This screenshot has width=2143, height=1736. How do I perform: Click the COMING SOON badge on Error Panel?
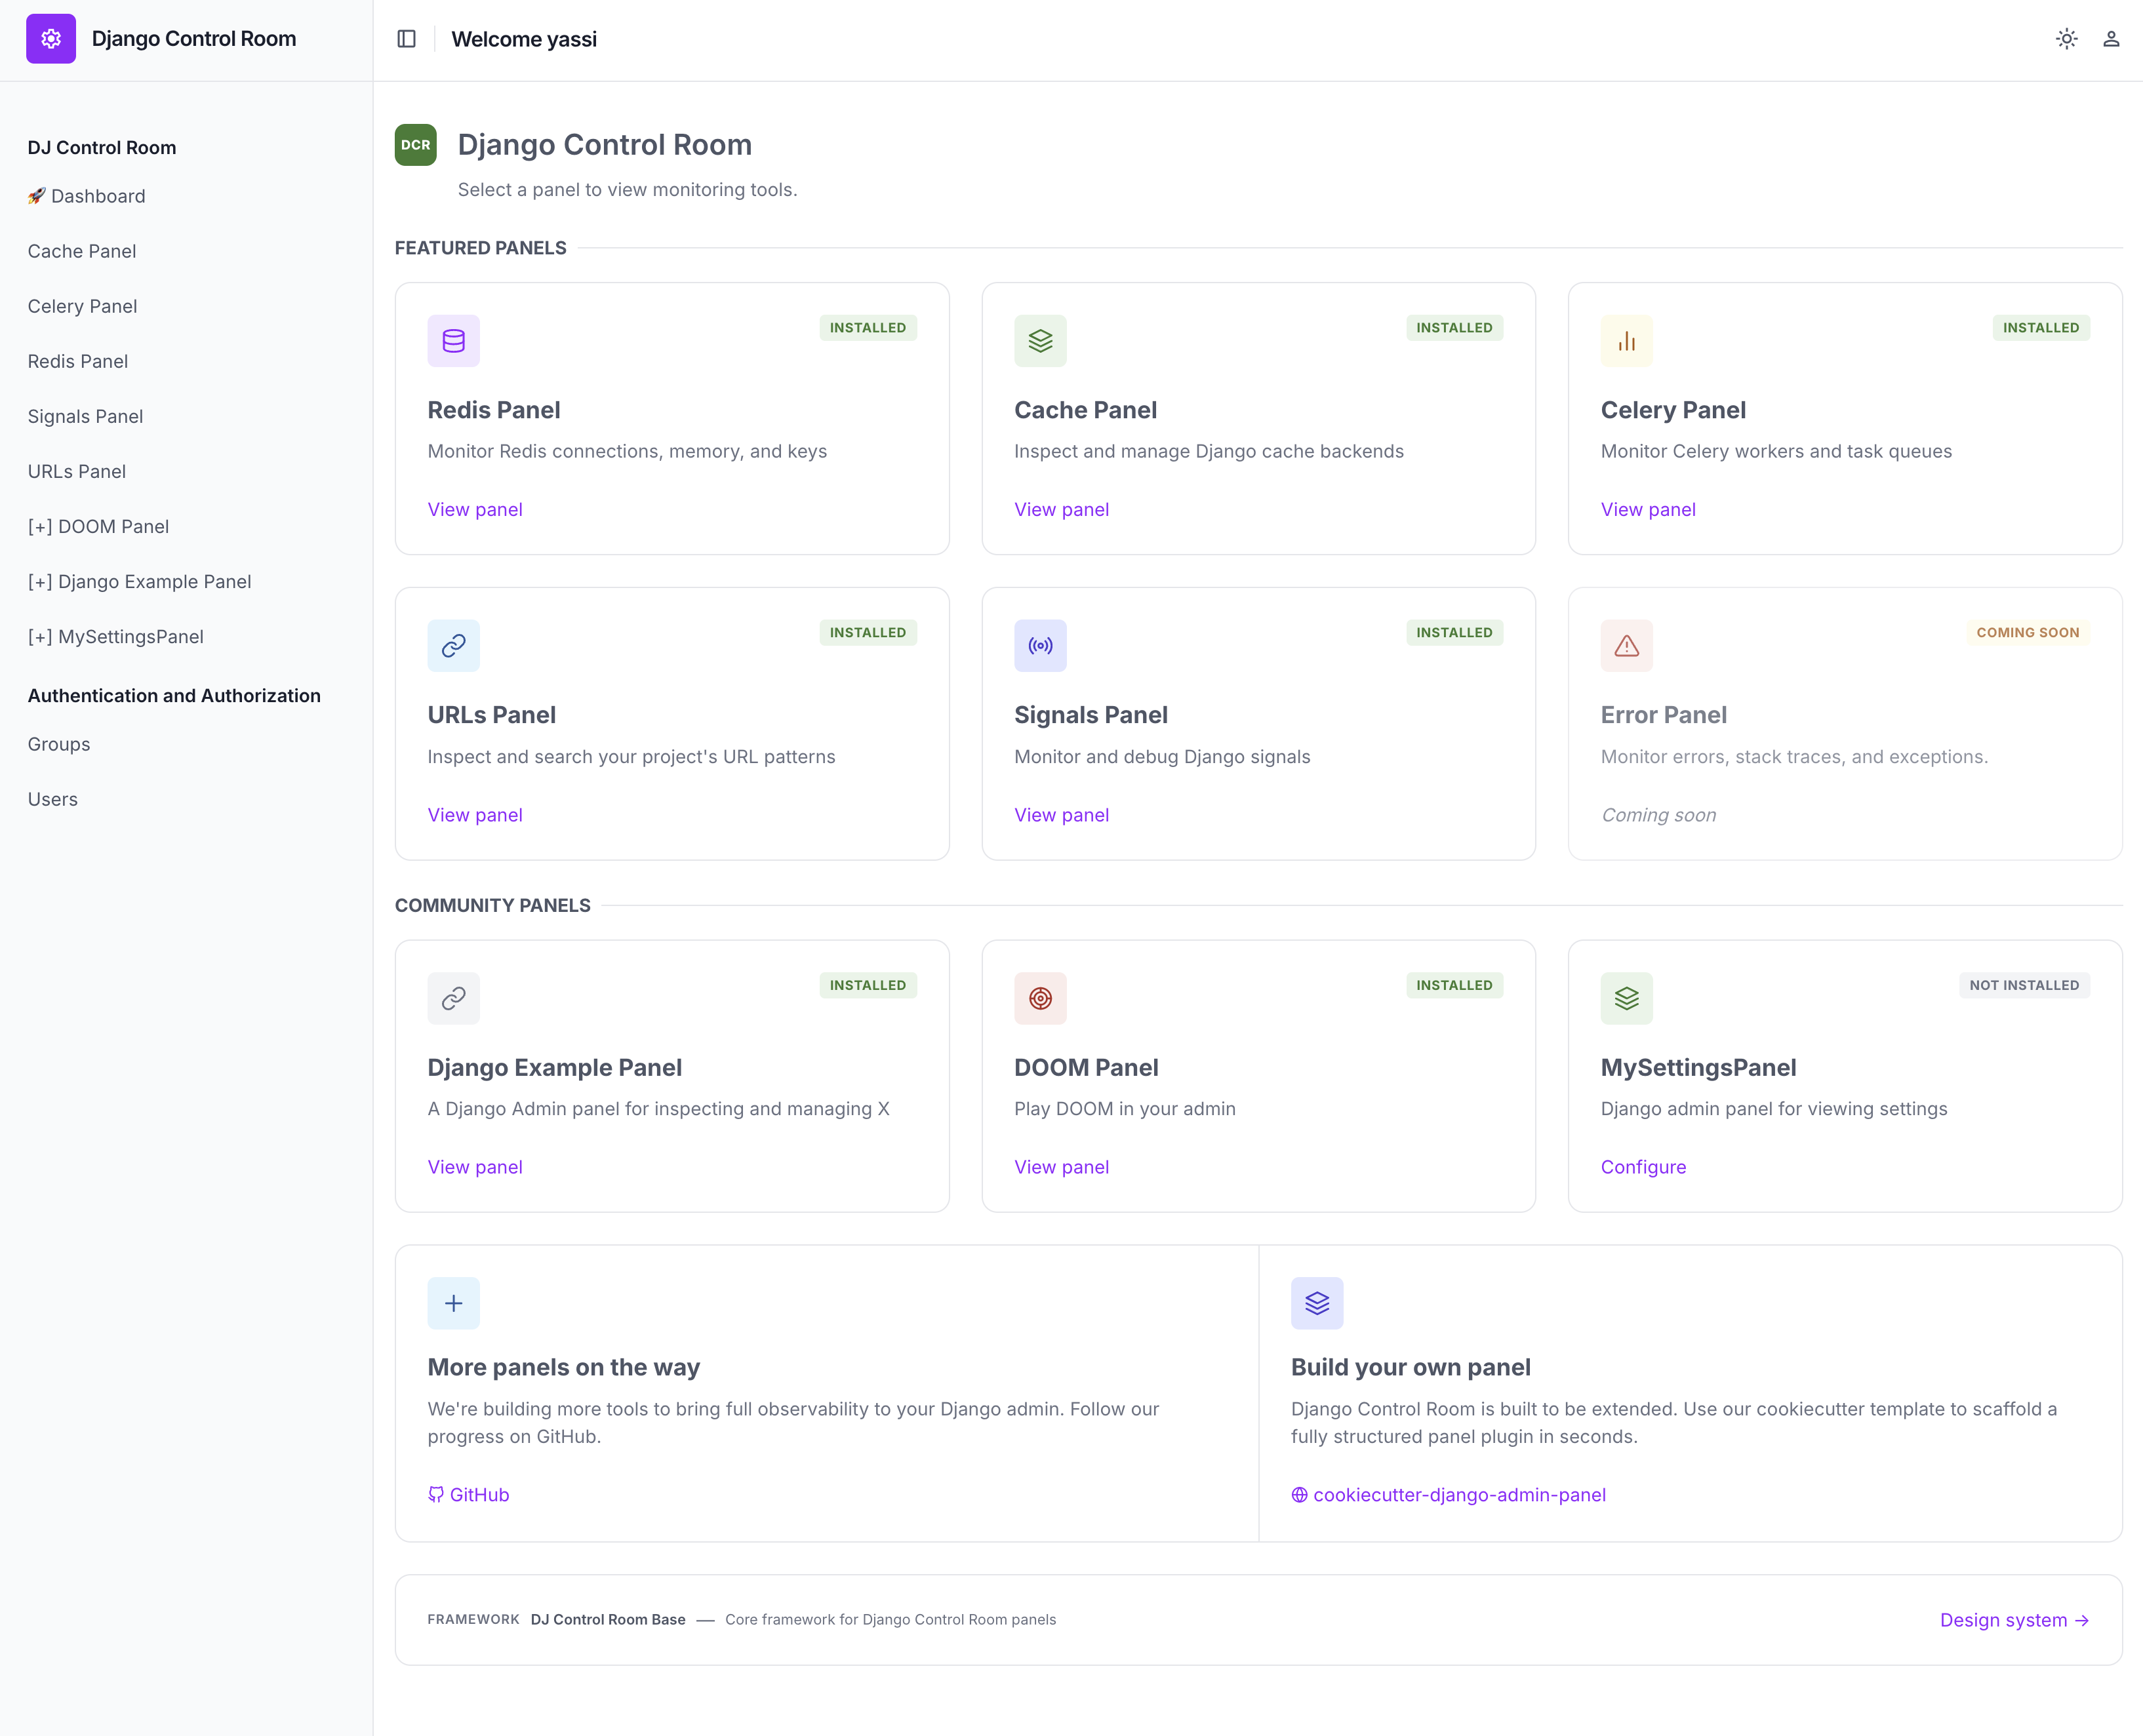(x=2028, y=633)
